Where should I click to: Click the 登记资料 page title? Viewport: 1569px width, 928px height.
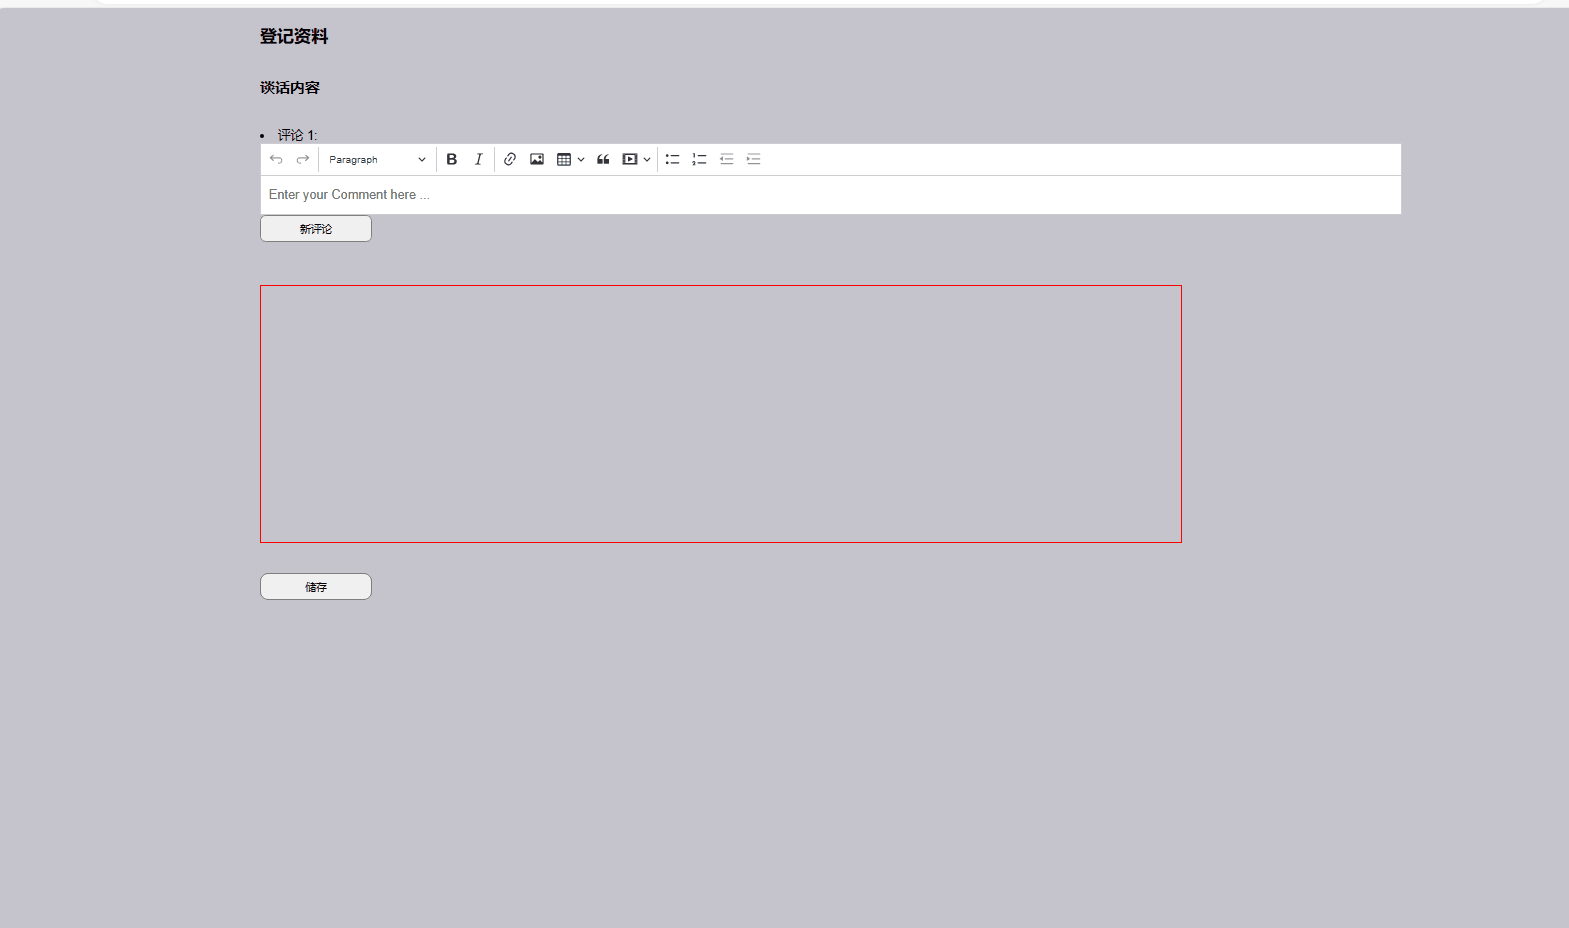(294, 36)
